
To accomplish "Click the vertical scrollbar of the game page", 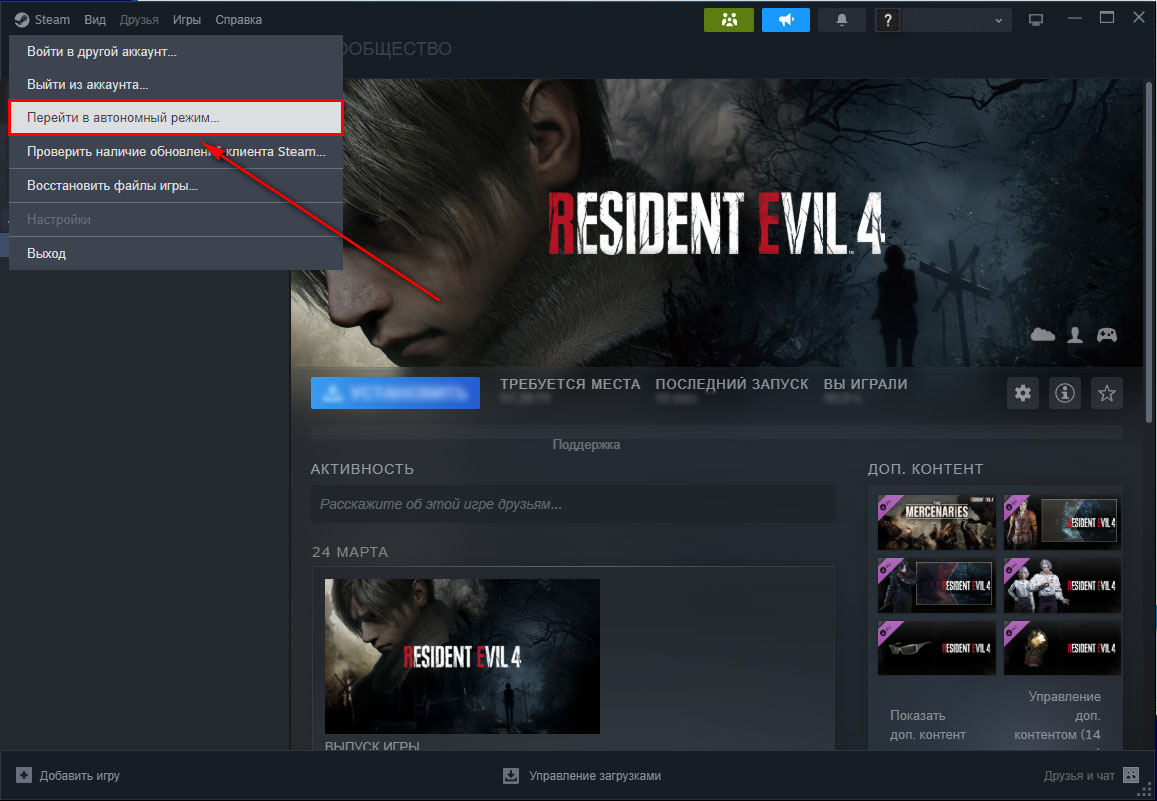I will click(x=1150, y=251).
